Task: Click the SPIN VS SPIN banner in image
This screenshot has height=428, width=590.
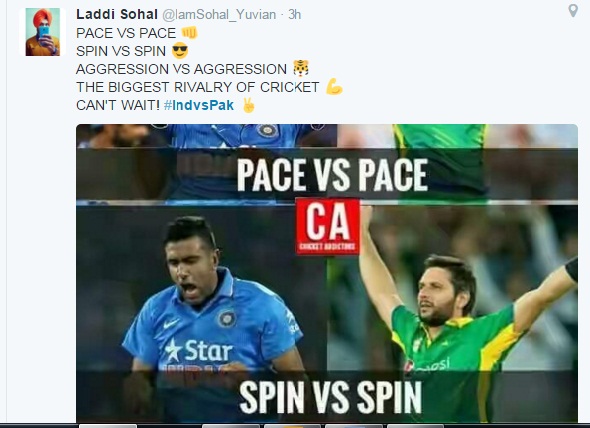Action: click(x=330, y=397)
